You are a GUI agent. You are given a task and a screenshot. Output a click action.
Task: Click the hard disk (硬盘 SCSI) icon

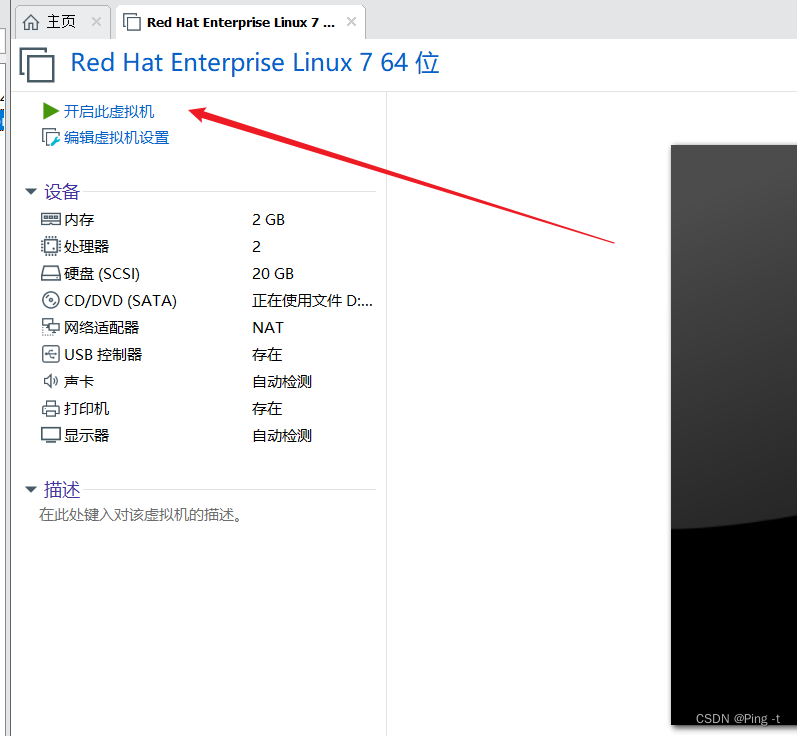51,273
